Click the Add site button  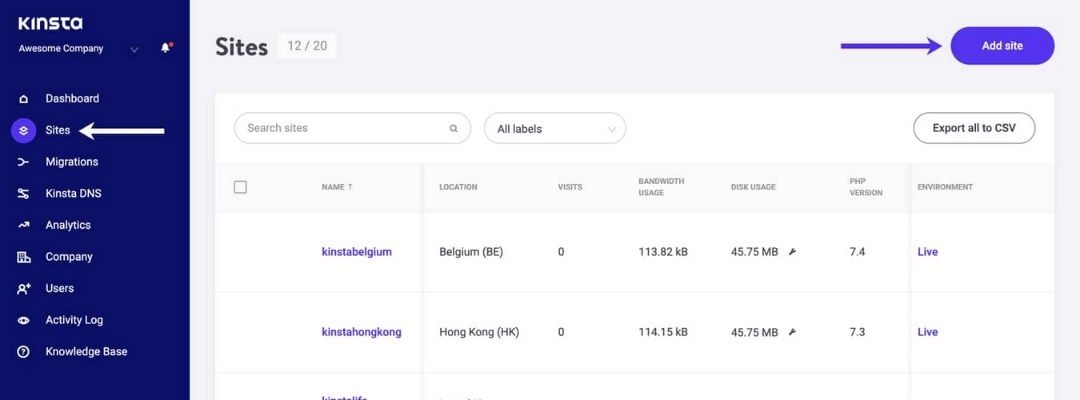tap(1002, 46)
